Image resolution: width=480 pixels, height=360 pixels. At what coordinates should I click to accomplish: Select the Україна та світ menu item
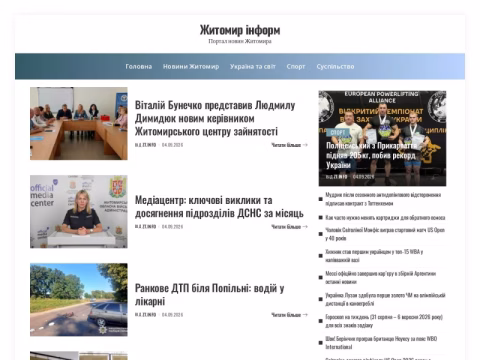coord(253,66)
